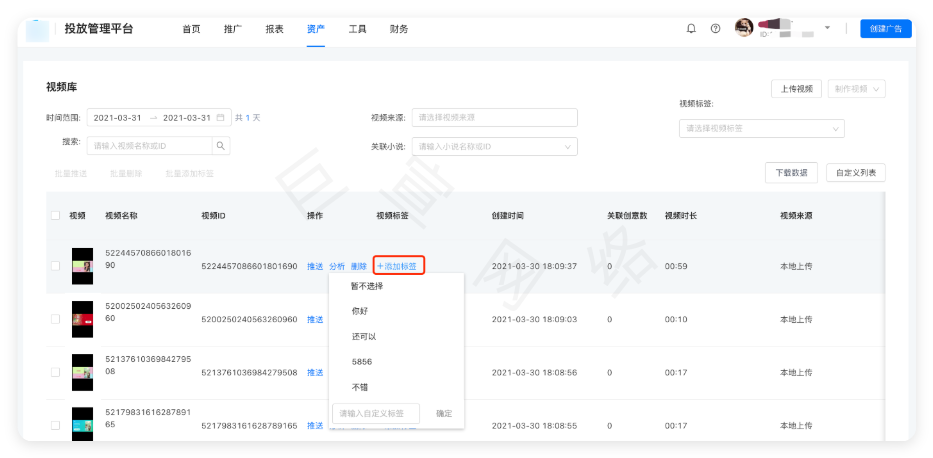Expand the 制作视频 dropdown button
This screenshot has width=933, height=458.
click(856, 89)
